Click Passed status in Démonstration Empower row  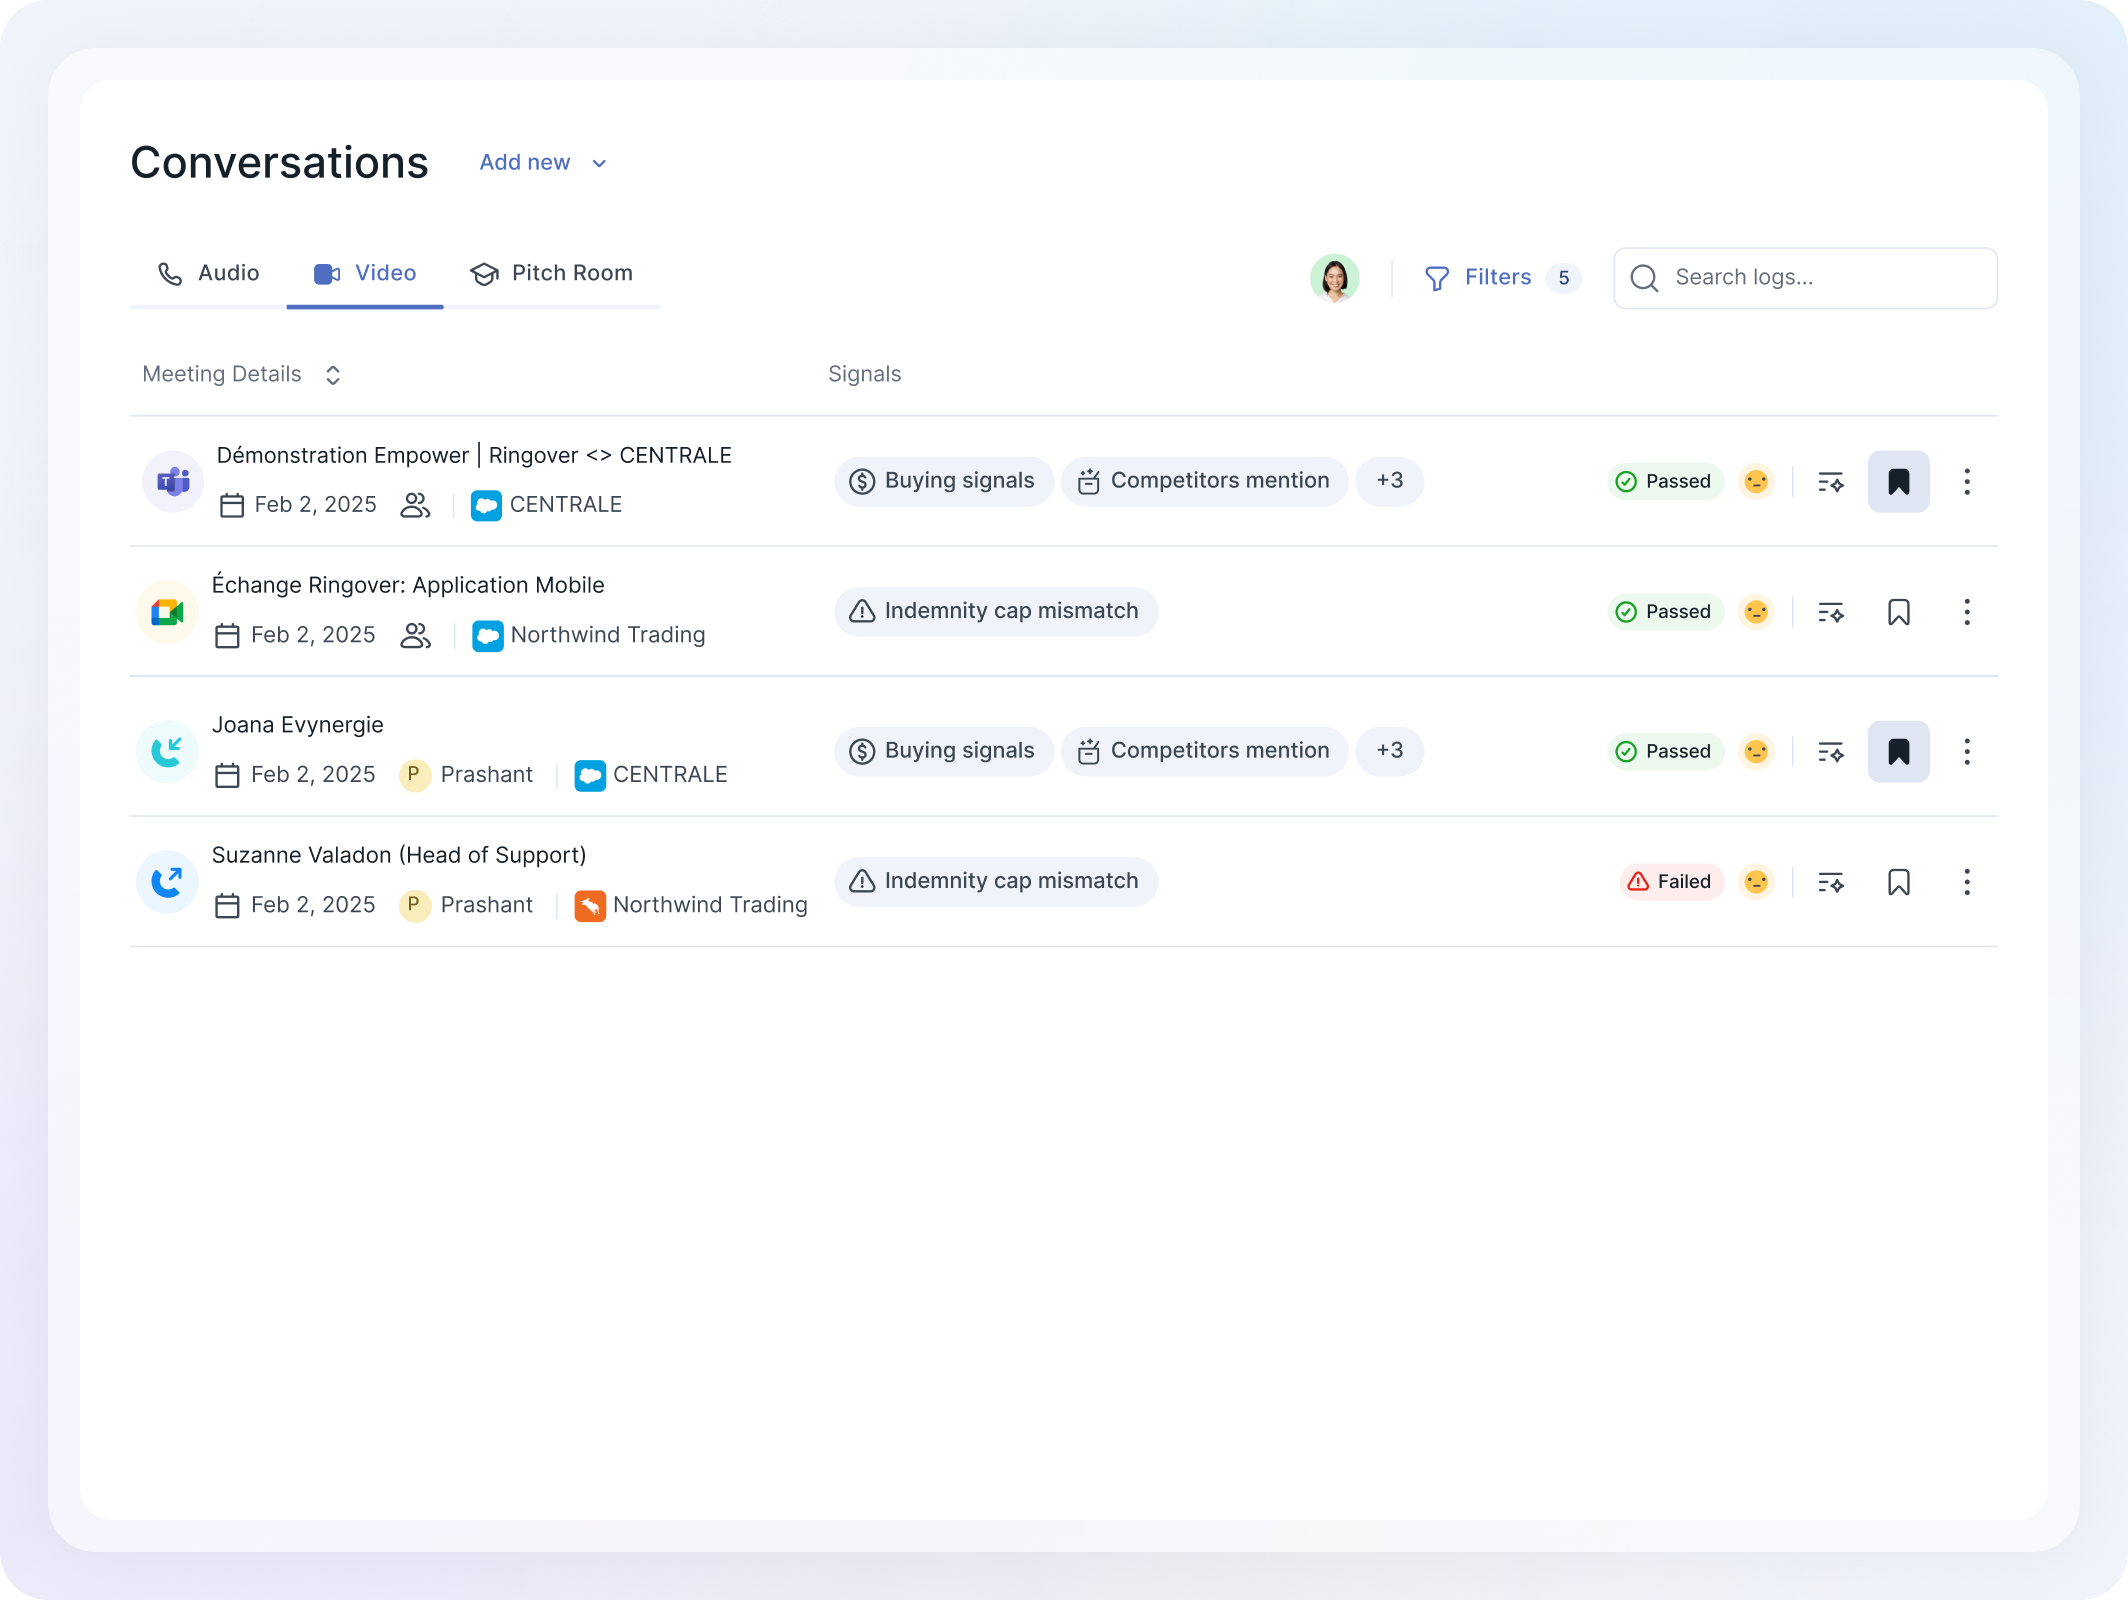click(x=1665, y=481)
